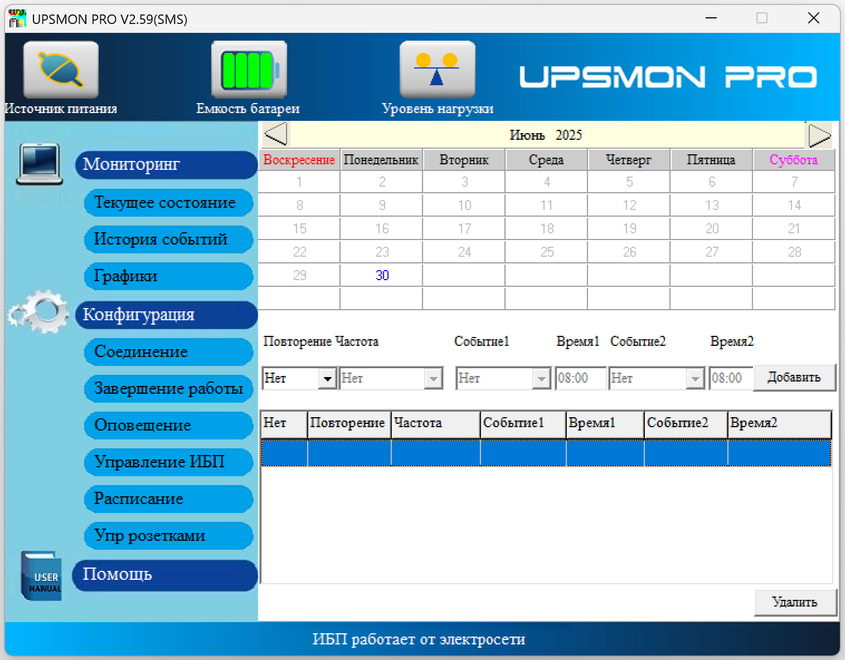Click the Вторник column header
The image size is (845, 660).
[464, 160]
